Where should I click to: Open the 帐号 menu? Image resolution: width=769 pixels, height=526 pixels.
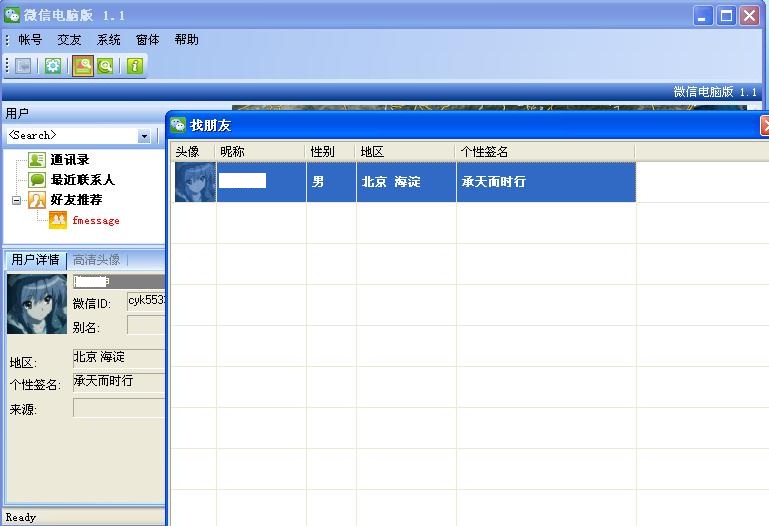pos(30,40)
